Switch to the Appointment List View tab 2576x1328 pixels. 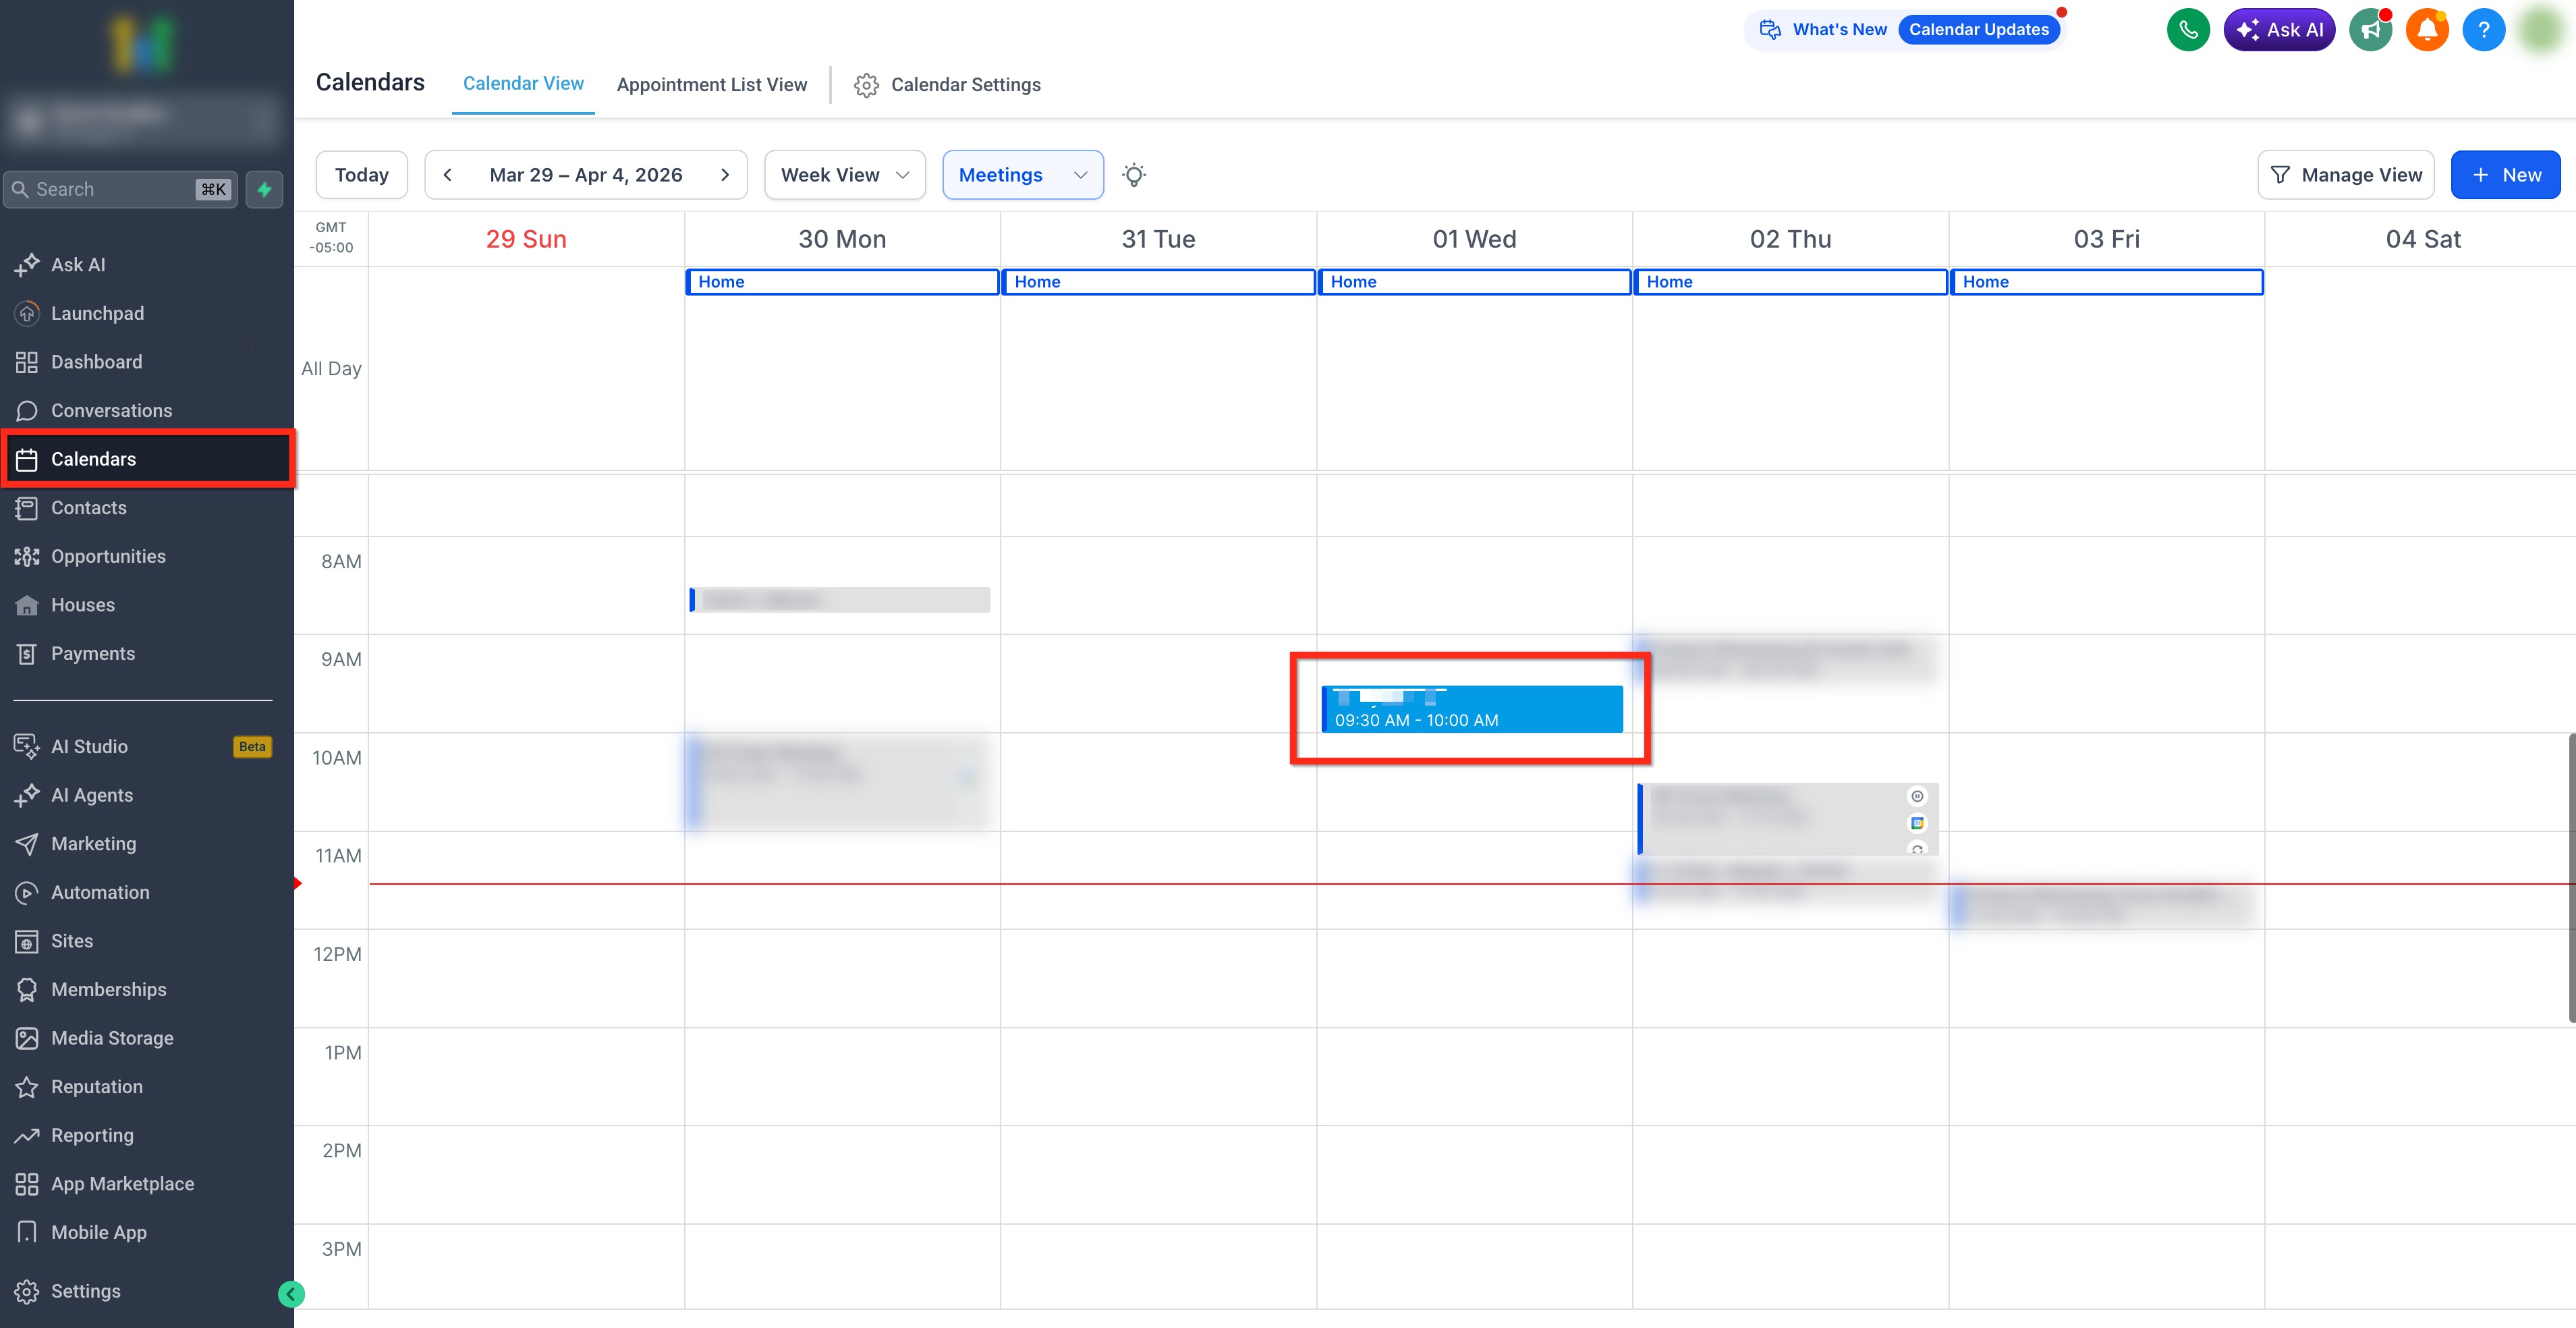click(x=711, y=85)
